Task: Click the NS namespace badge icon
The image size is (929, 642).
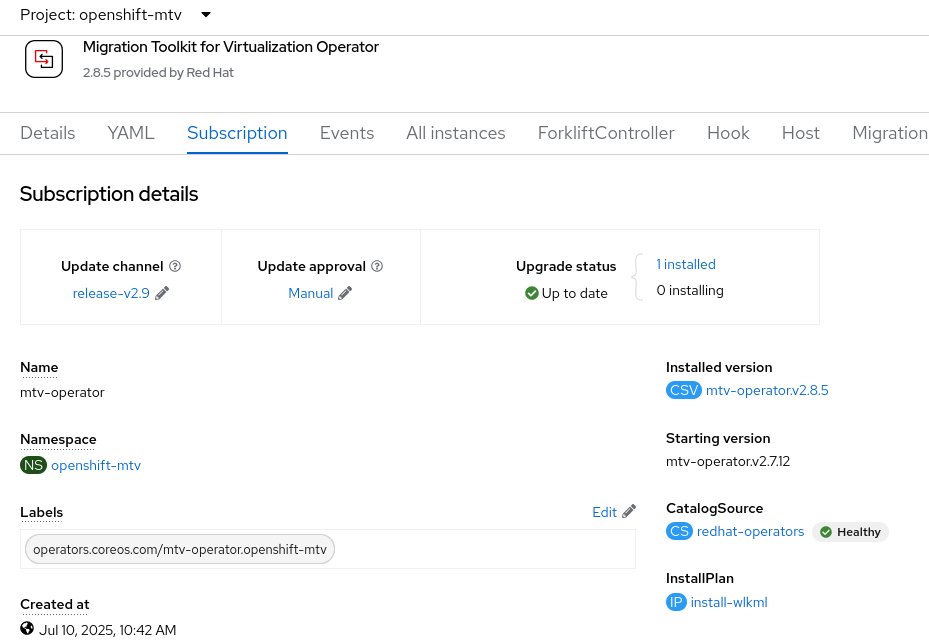Action: click(33, 465)
